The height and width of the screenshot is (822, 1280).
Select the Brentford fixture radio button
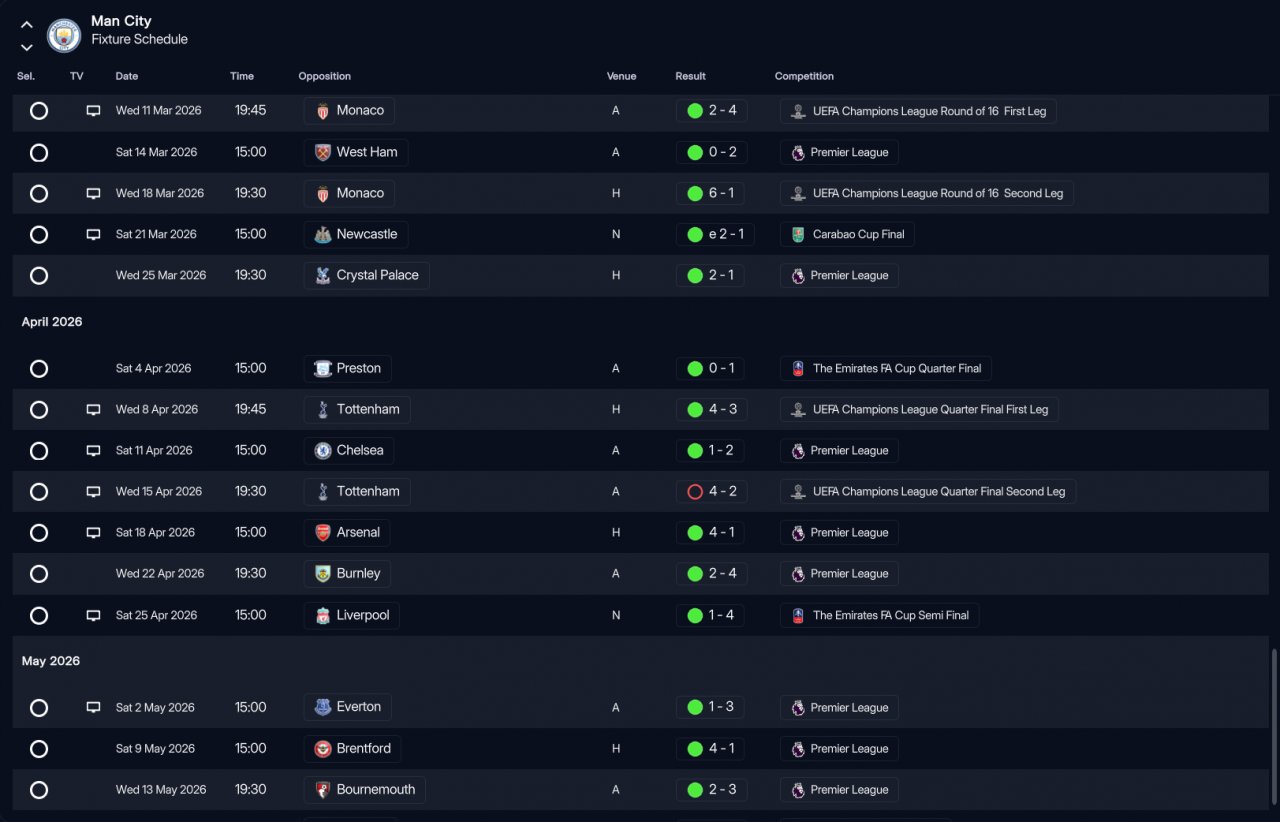click(39, 749)
